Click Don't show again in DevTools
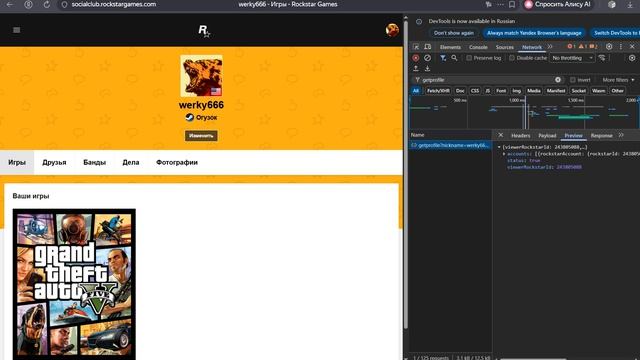This screenshot has height=360, width=640. [x=453, y=33]
